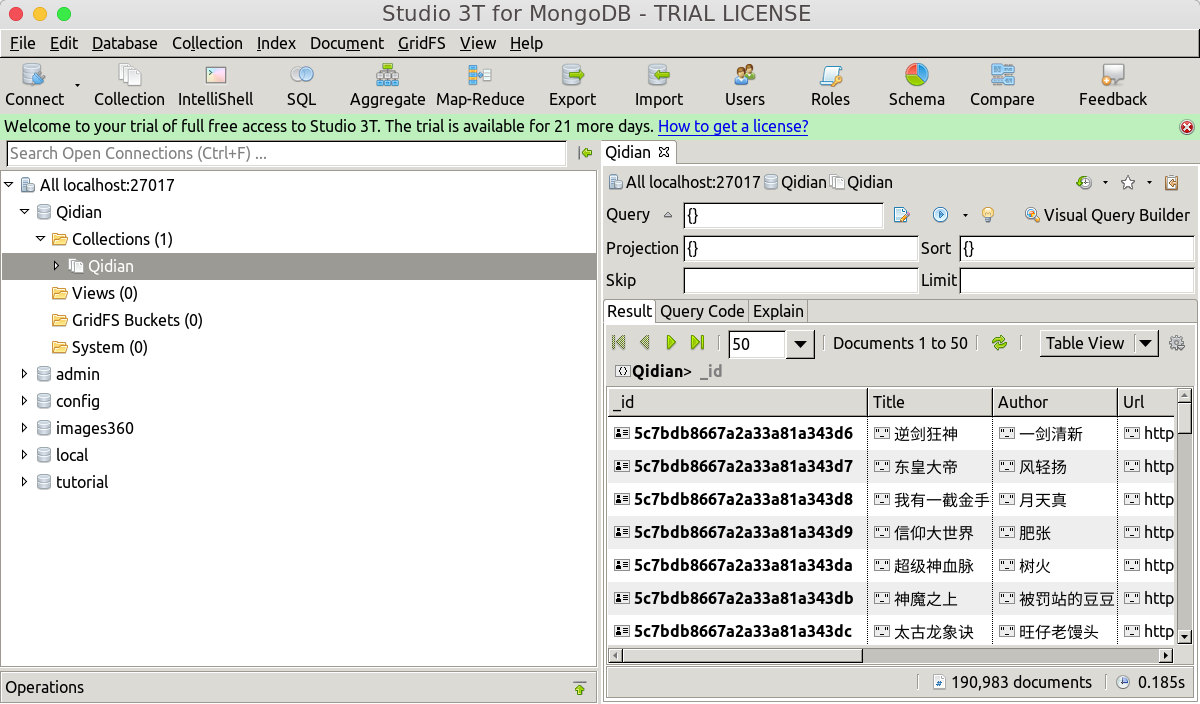Go to the previous results page

click(645, 343)
